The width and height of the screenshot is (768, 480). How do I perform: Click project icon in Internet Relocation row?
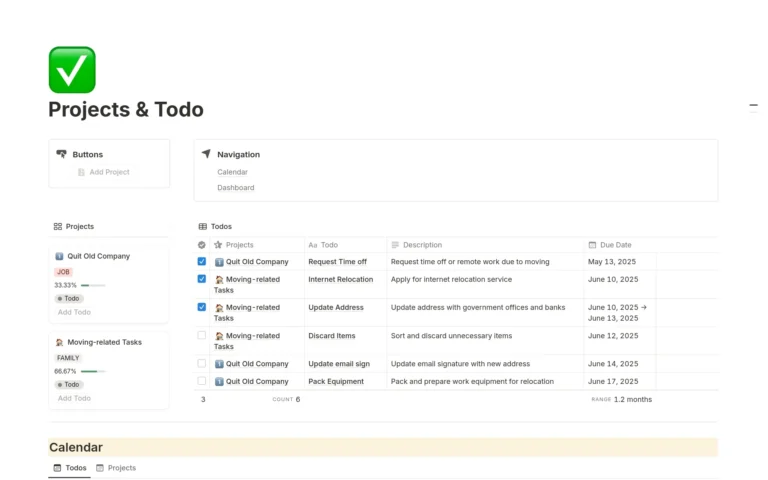[x=219, y=280]
